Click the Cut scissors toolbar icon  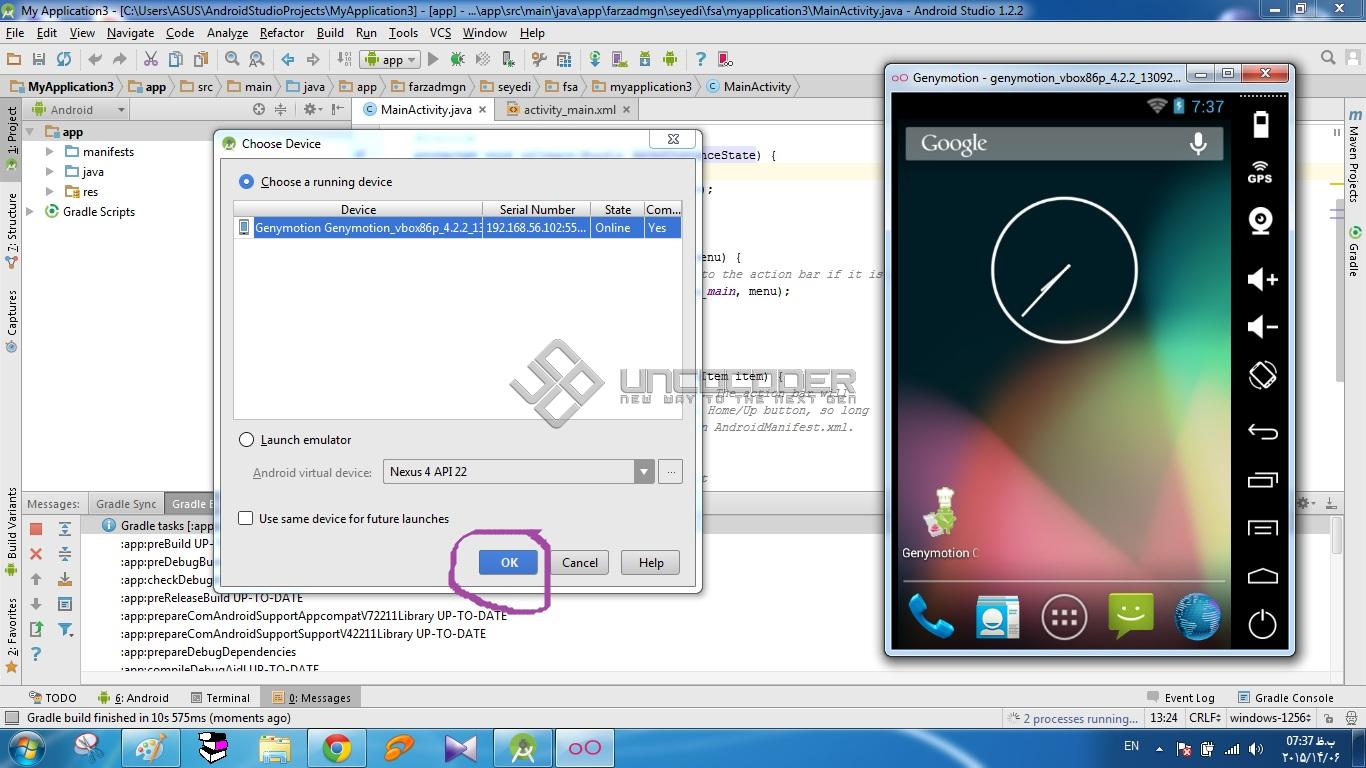pyautogui.click(x=151, y=59)
